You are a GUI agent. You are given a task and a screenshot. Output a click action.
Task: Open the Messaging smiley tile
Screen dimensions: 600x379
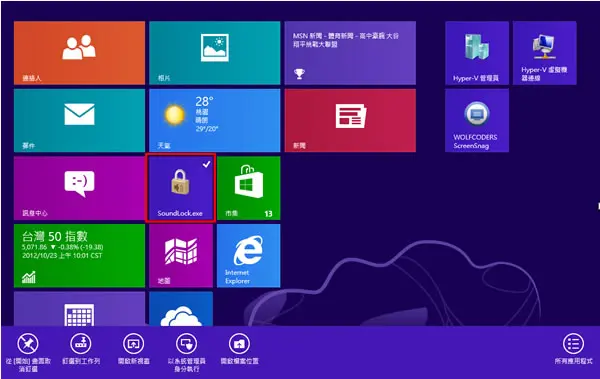[80, 188]
